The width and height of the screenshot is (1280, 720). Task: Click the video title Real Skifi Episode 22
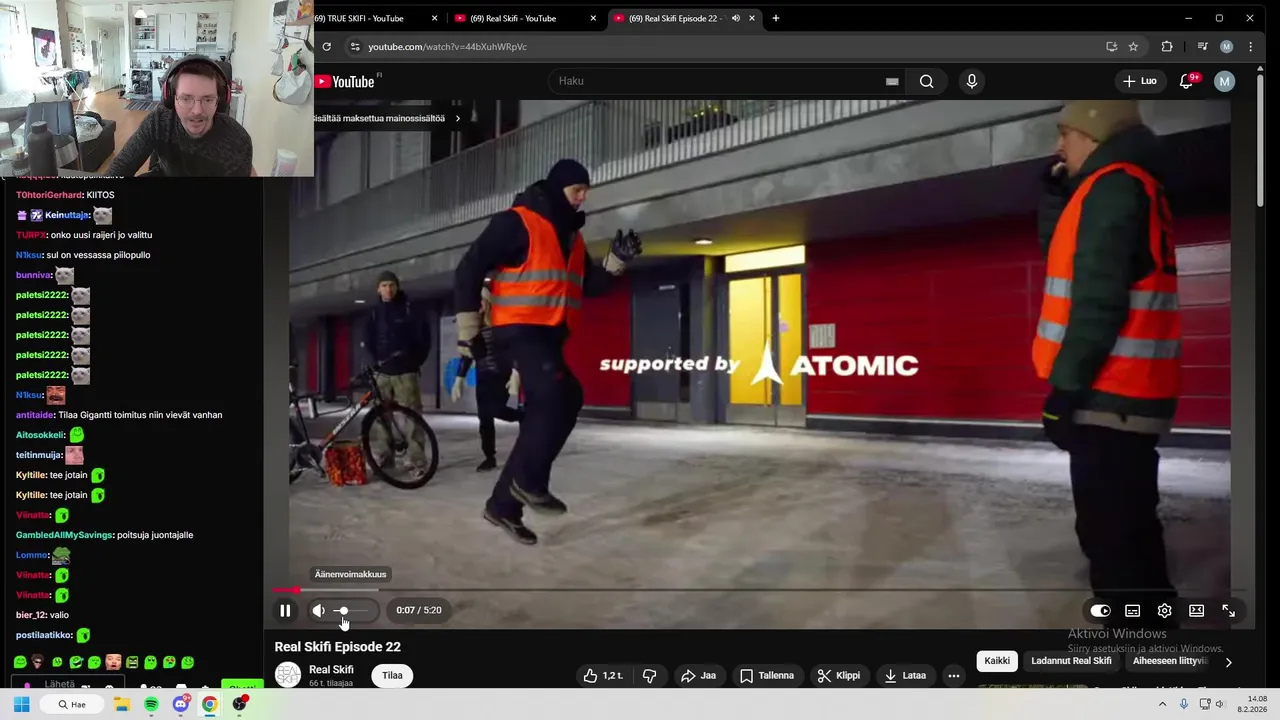(337, 647)
